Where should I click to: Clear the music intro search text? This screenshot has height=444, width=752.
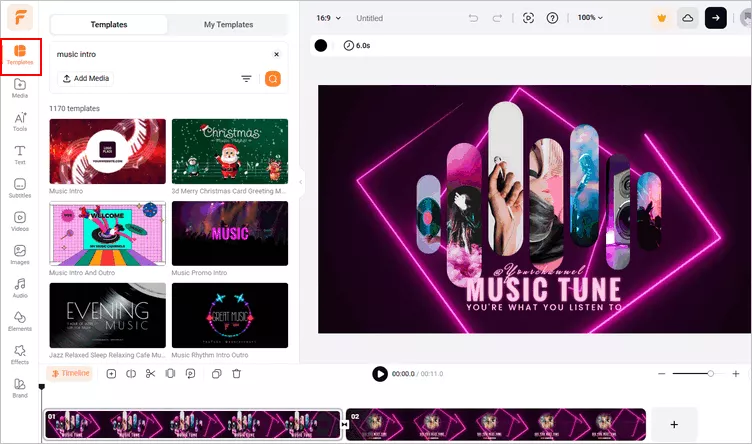(276, 54)
